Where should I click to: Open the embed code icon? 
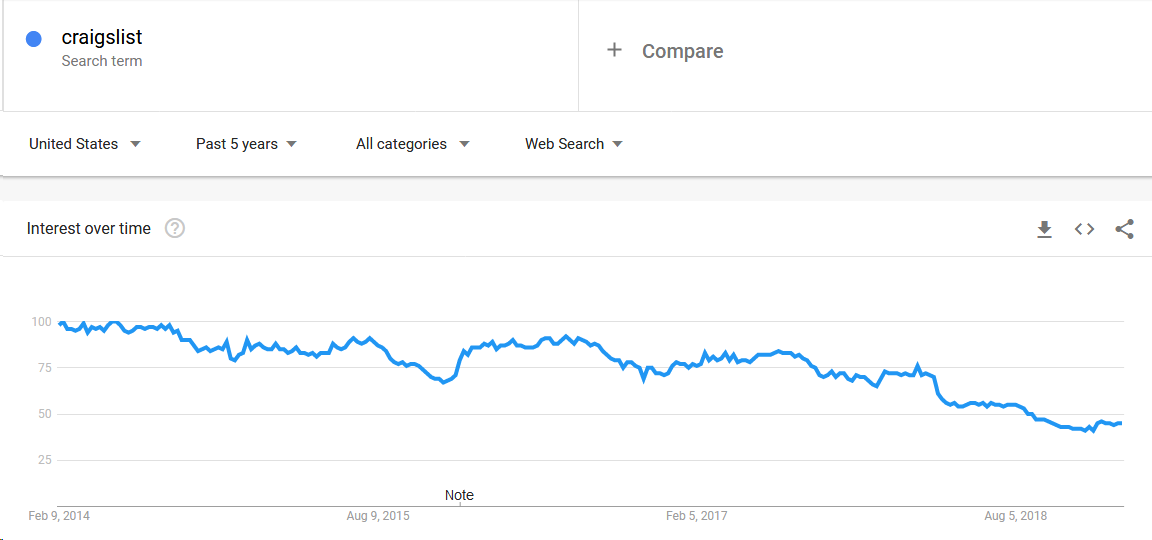point(1084,229)
